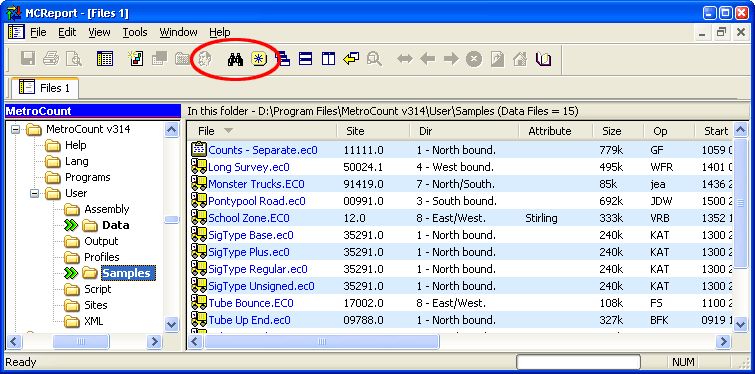Collapse the MetroCount v314 tree node
Screen dimensions: 755x374
pyautogui.click(x=16, y=129)
